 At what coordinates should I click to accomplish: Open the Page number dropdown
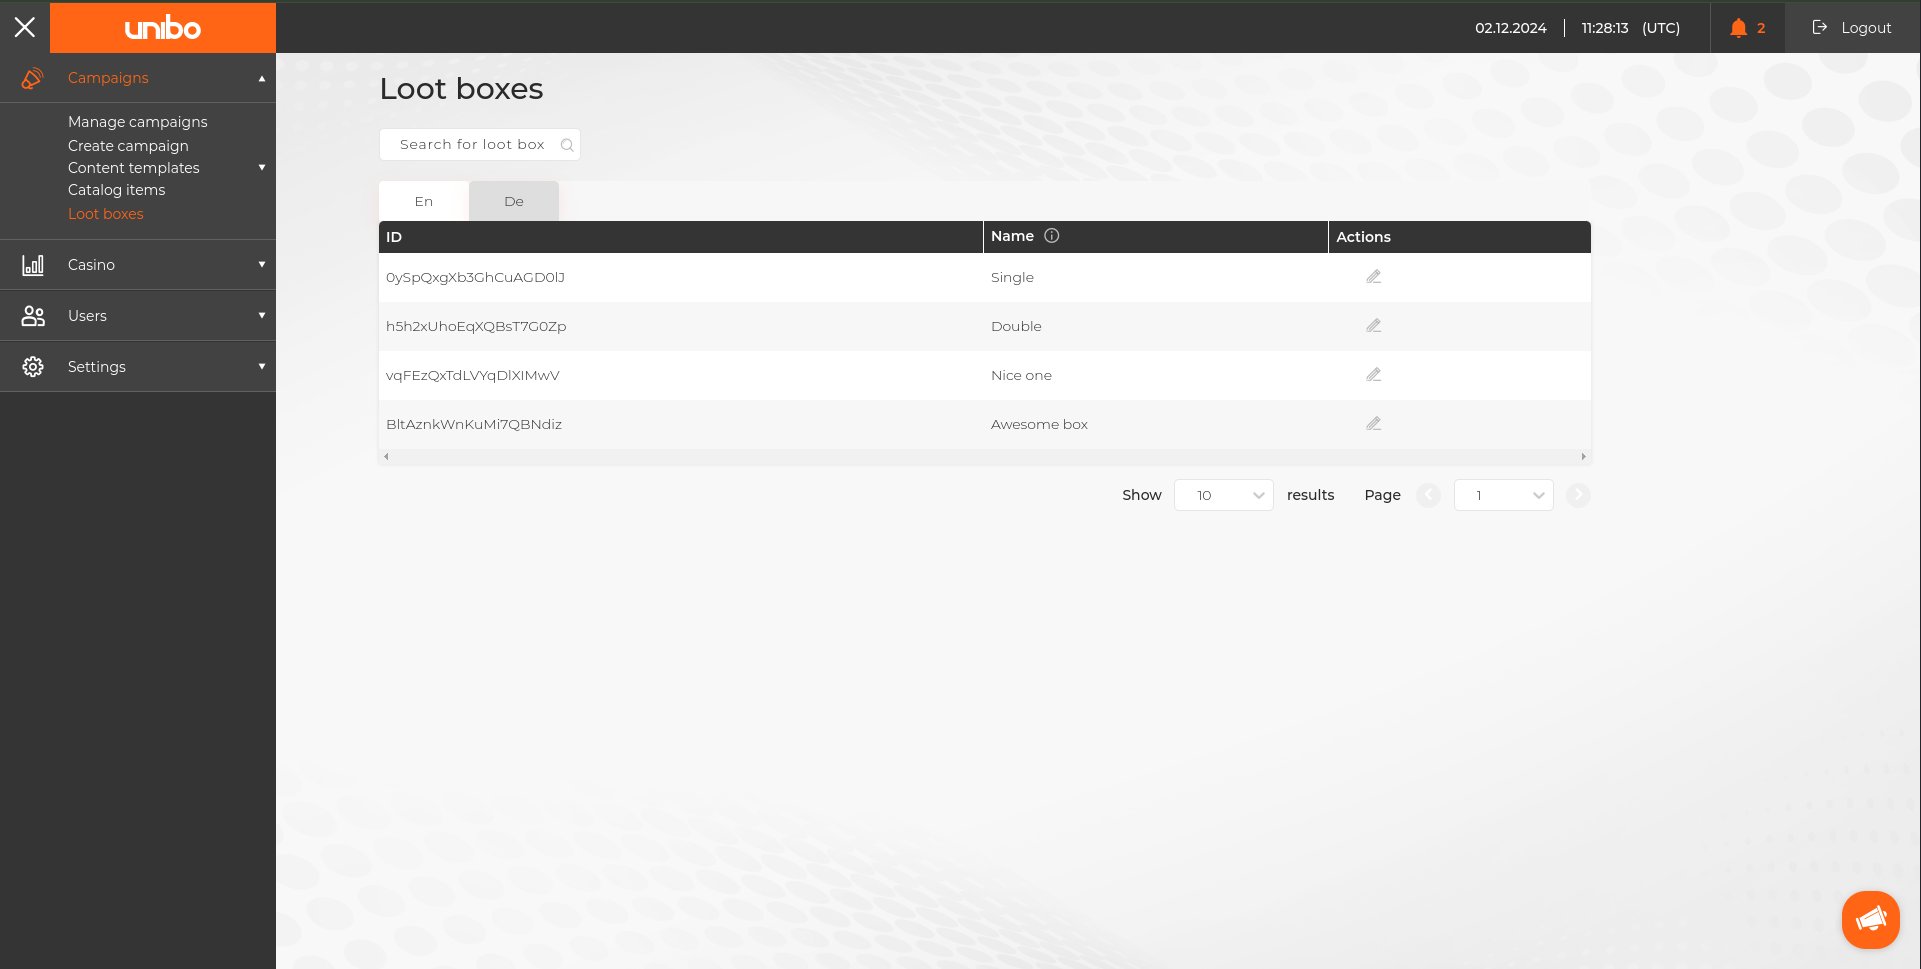click(x=1503, y=495)
